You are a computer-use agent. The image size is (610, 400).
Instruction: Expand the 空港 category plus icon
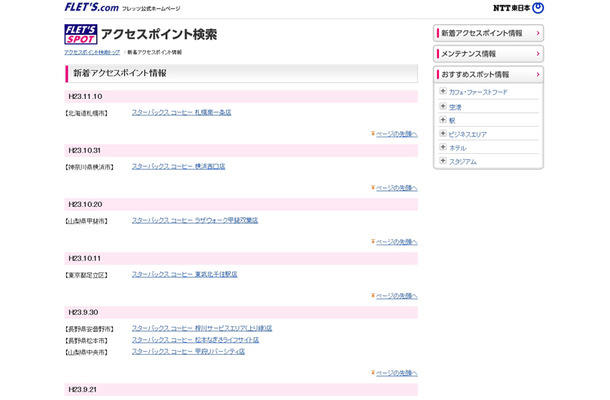tap(443, 106)
